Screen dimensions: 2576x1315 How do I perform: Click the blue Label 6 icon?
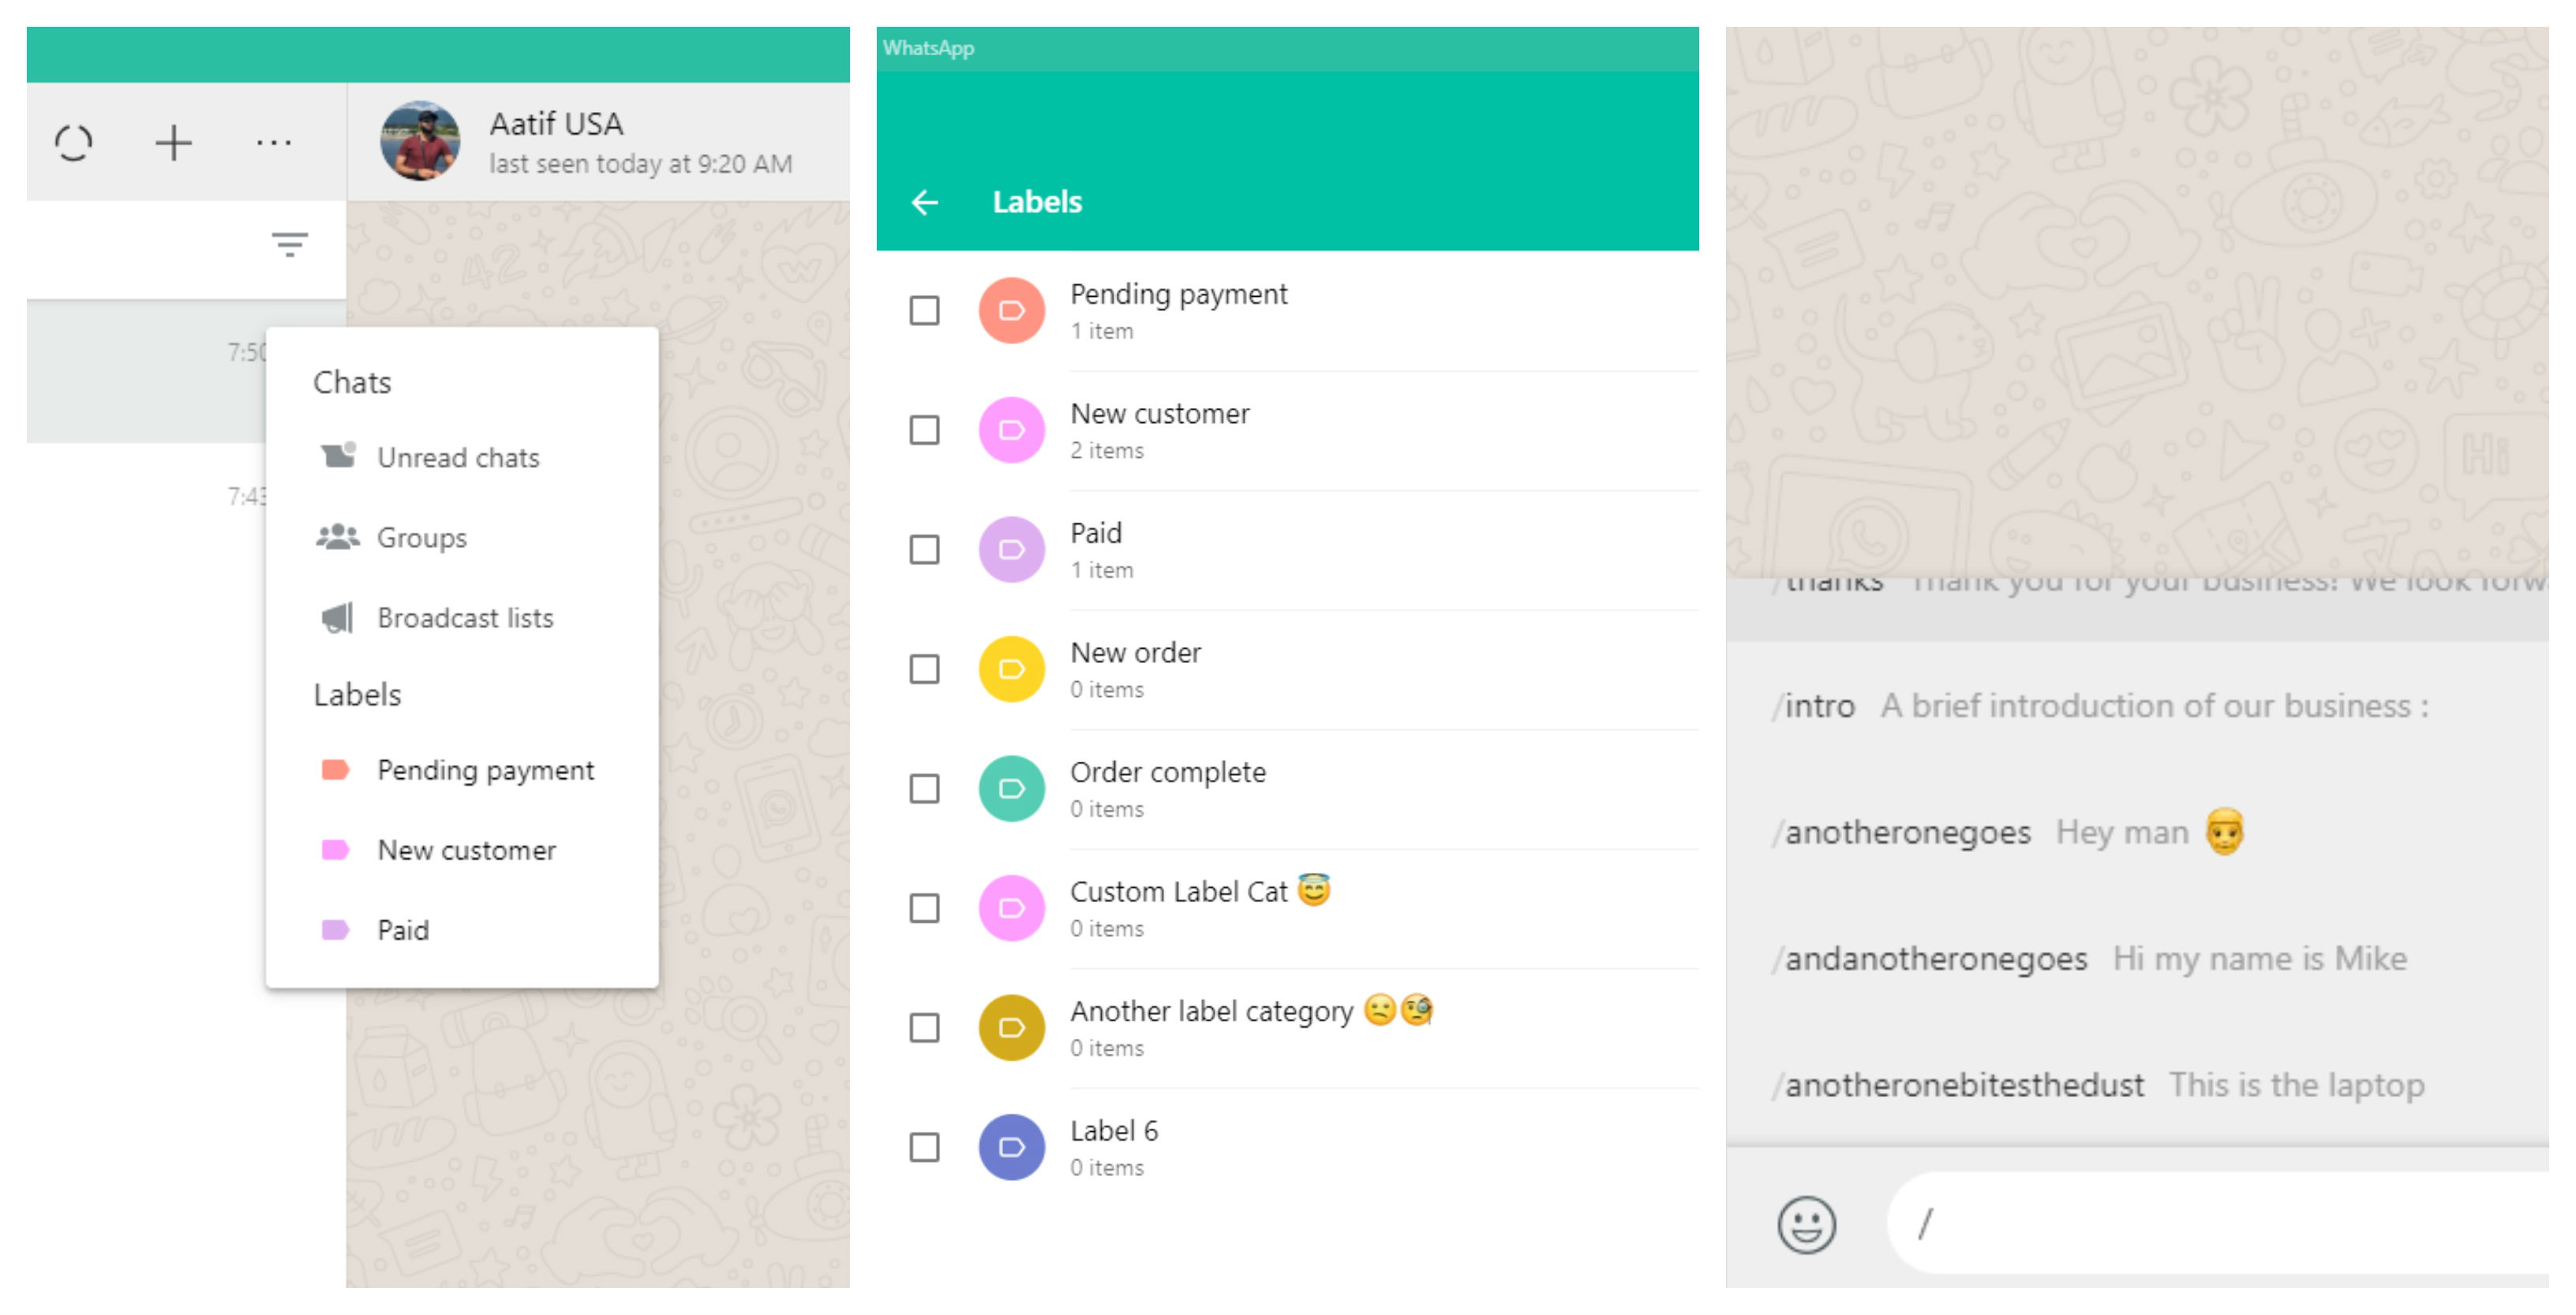1011,1147
